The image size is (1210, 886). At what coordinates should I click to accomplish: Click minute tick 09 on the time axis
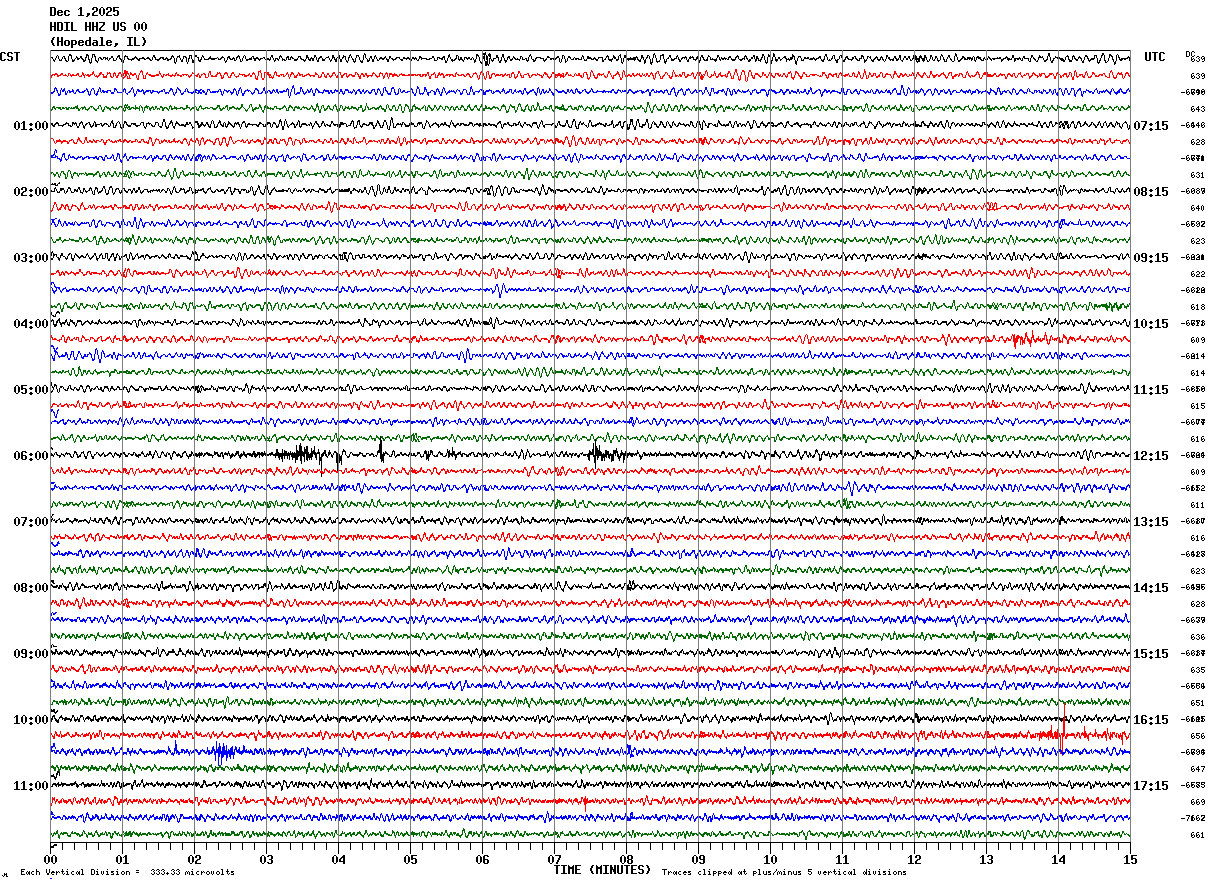click(699, 858)
